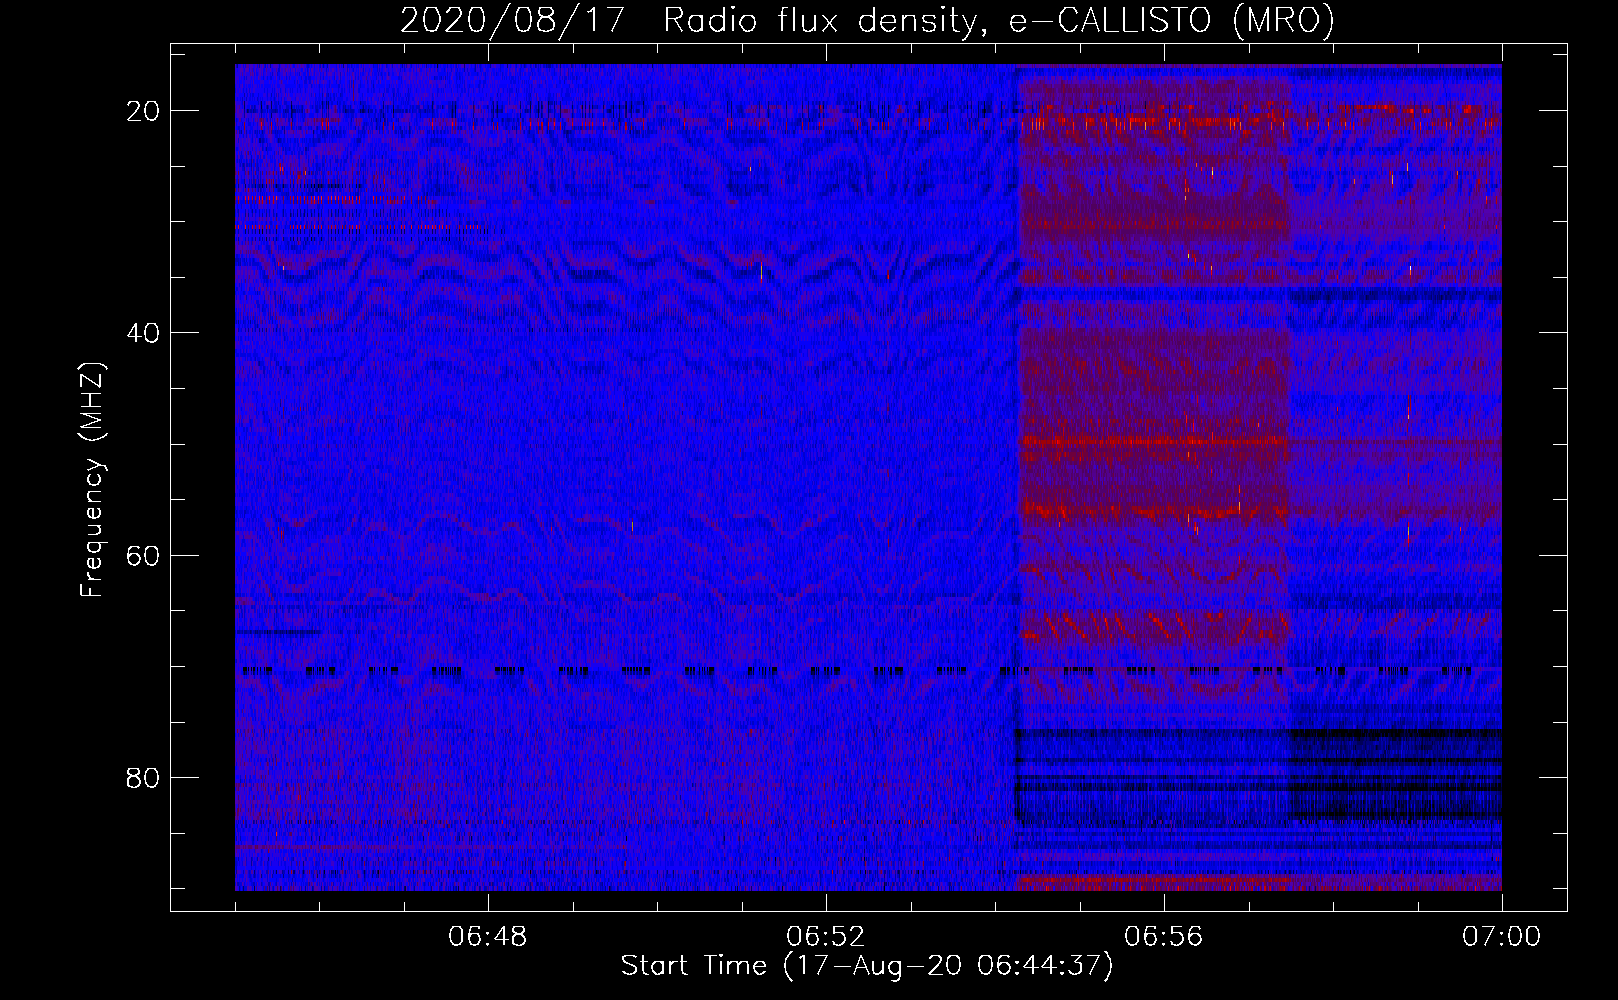Click the 06:56 time tick label
The width and height of the screenshot is (1618, 1000).
pyautogui.click(x=1164, y=937)
